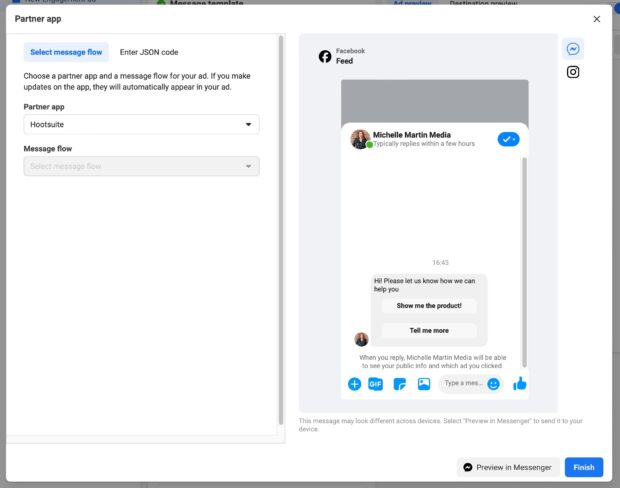This screenshot has height=488, width=620.
Task: Expand the Message flow dropdown
Action: (x=141, y=166)
